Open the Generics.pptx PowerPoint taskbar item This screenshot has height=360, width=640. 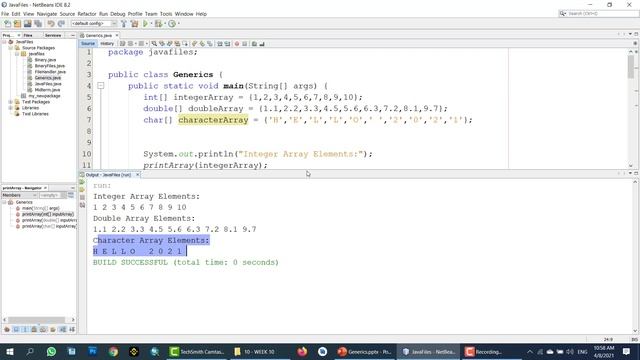[x=364, y=351]
